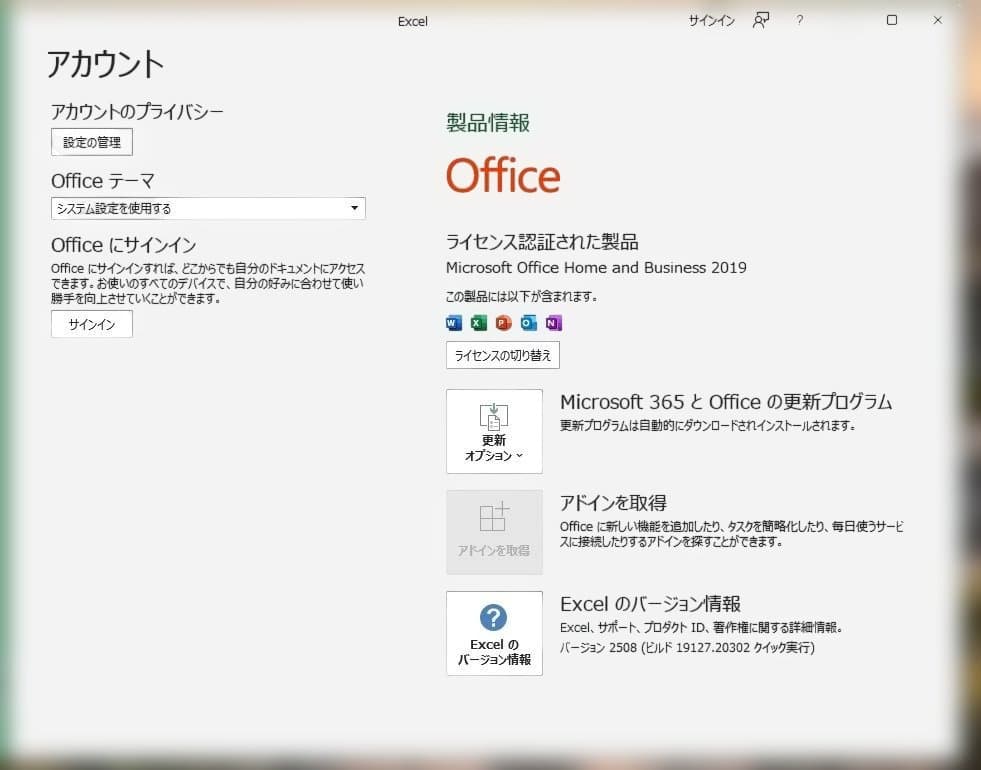This screenshot has width=981, height=770.
Task: Click the Excel app icon
Action: pos(479,323)
